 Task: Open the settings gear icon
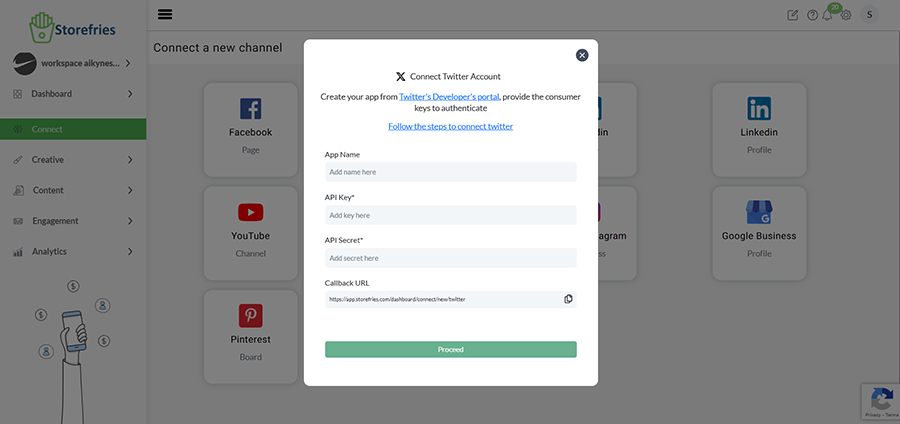pyautogui.click(x=846, y=15)
